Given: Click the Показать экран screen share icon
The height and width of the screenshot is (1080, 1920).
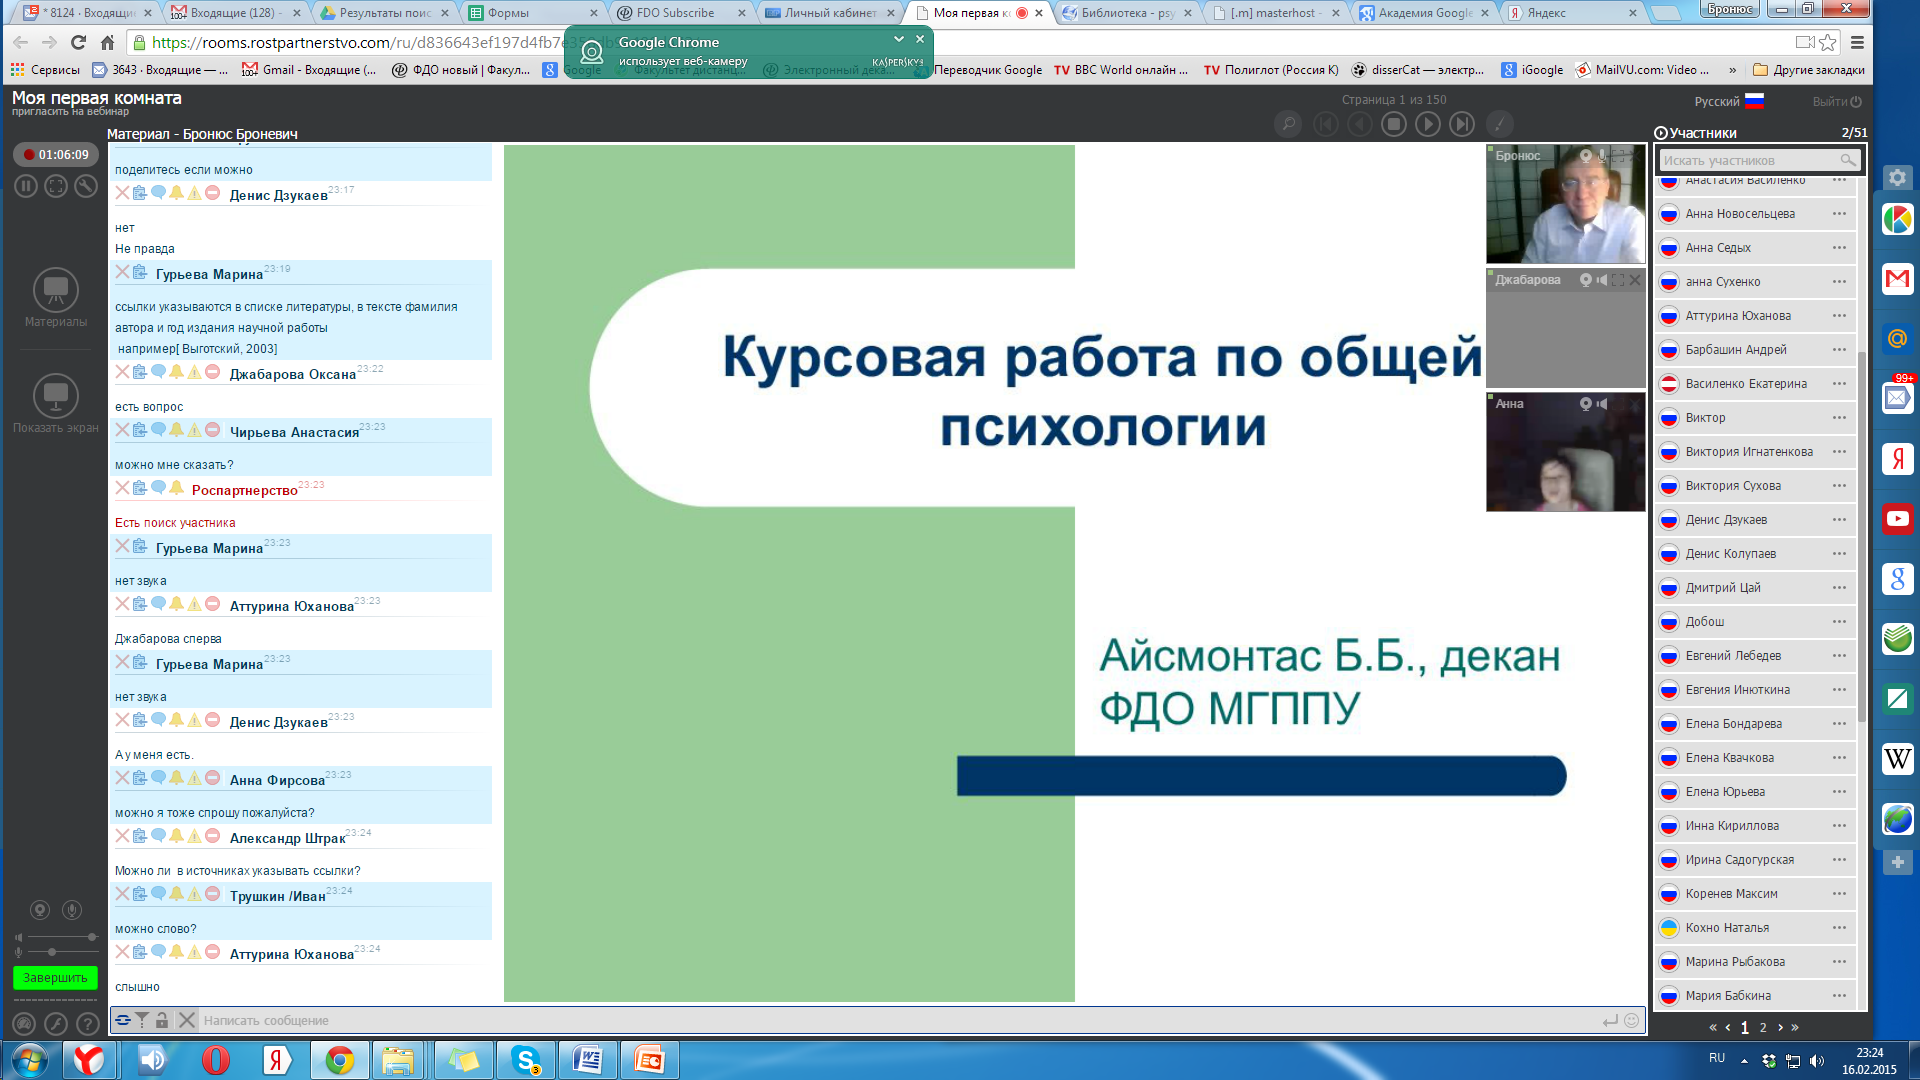Looking at the screenshot, I should 56,396.
